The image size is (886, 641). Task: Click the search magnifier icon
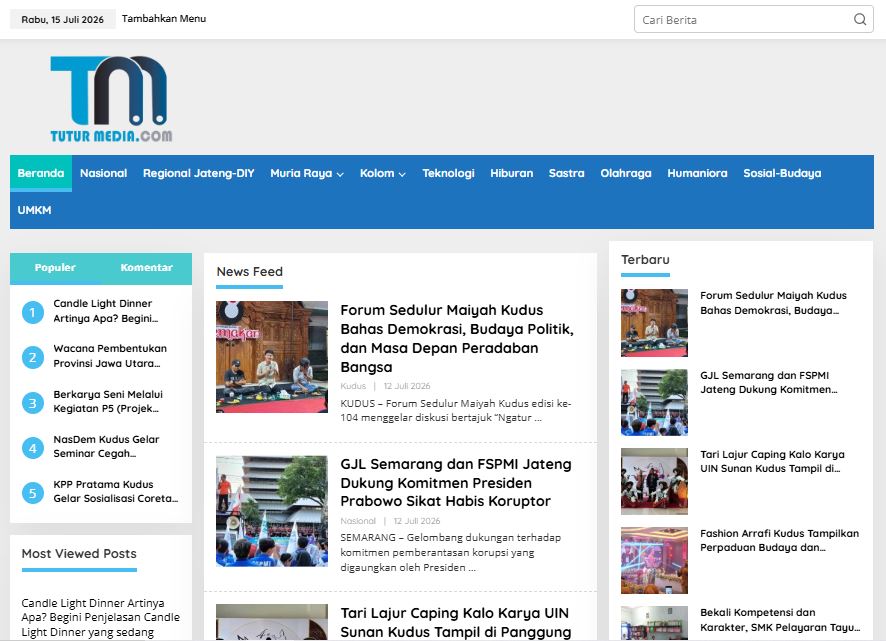pos(859,20)
